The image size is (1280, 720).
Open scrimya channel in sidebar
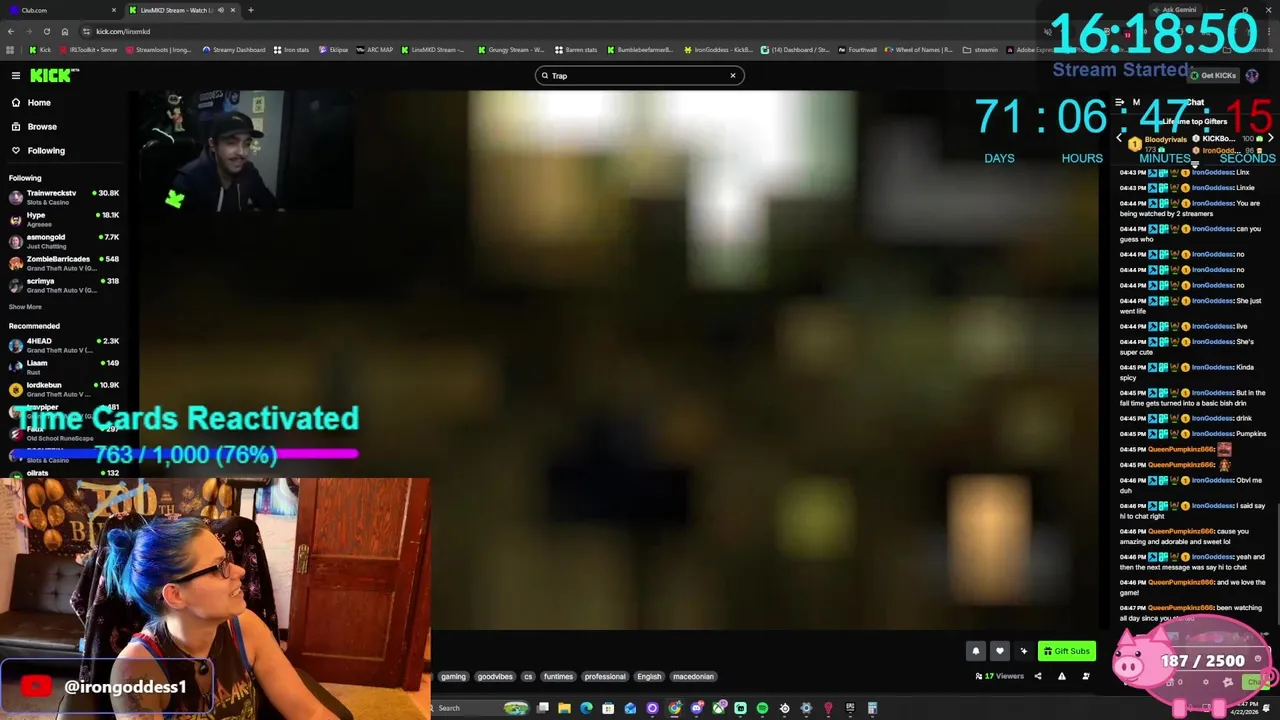[x=64, y=285]
